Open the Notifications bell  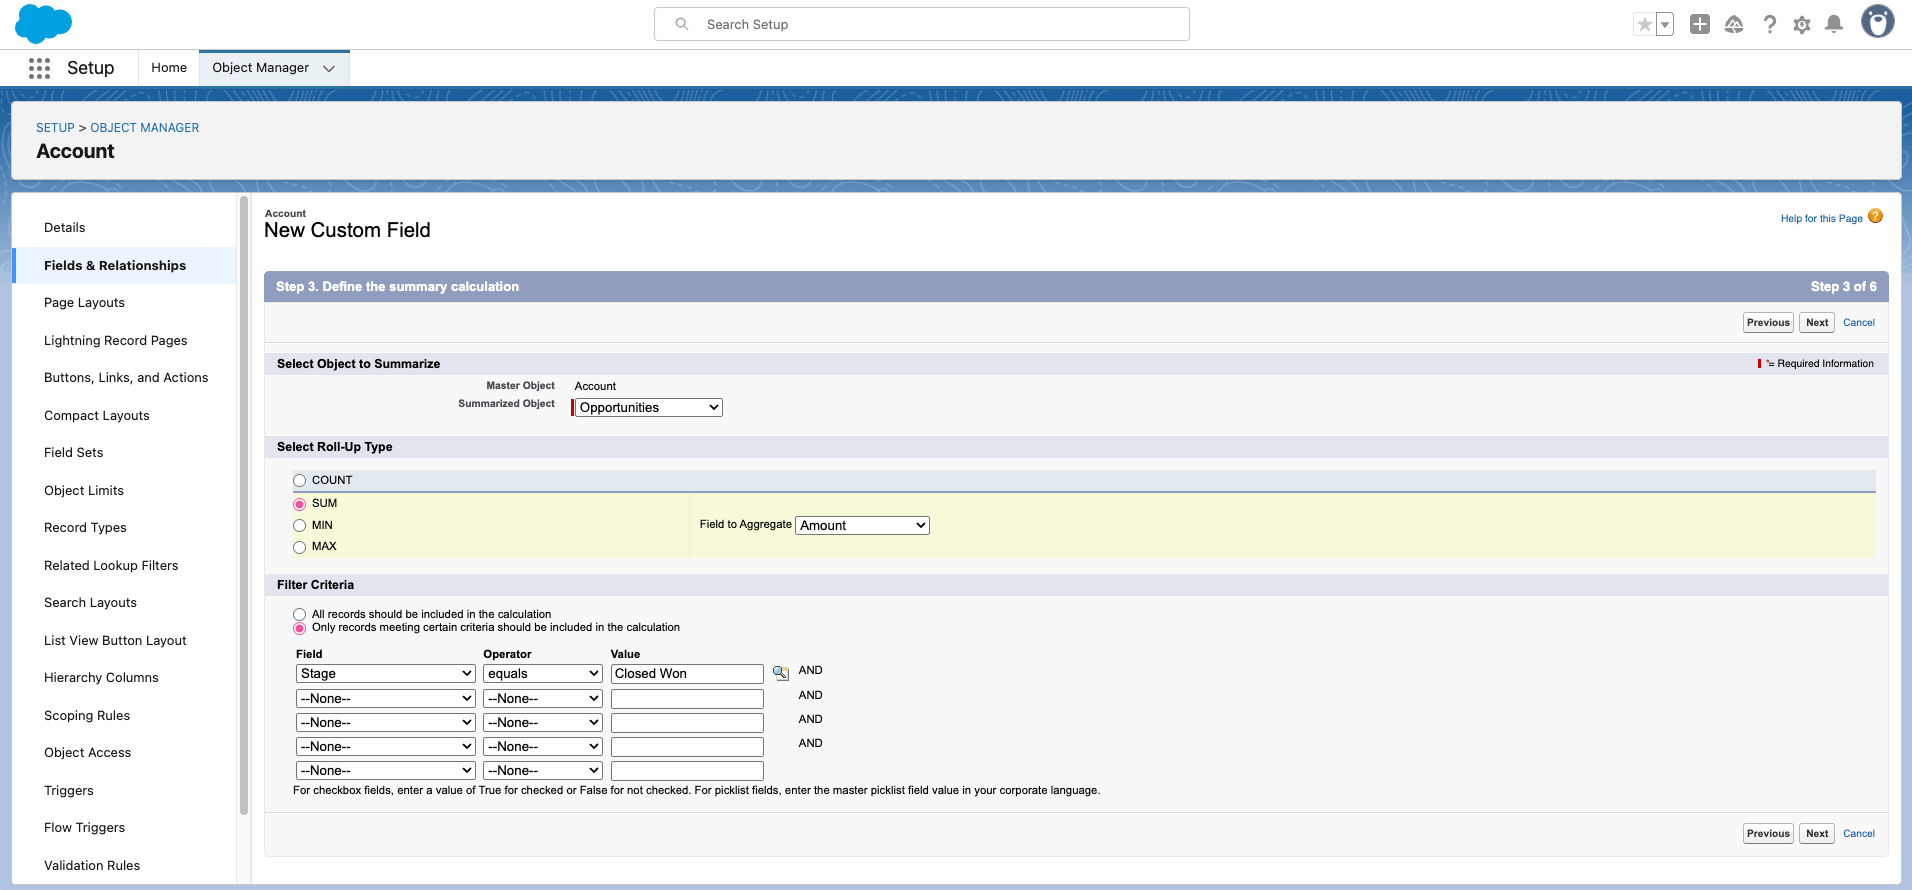[1834, 25]
